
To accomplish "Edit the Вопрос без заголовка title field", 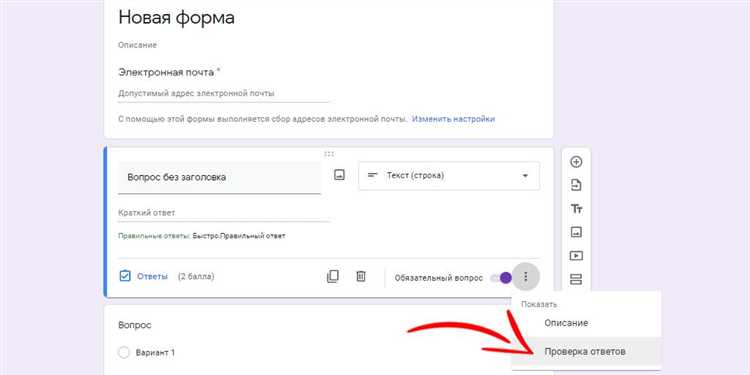I will pos(220,177).
